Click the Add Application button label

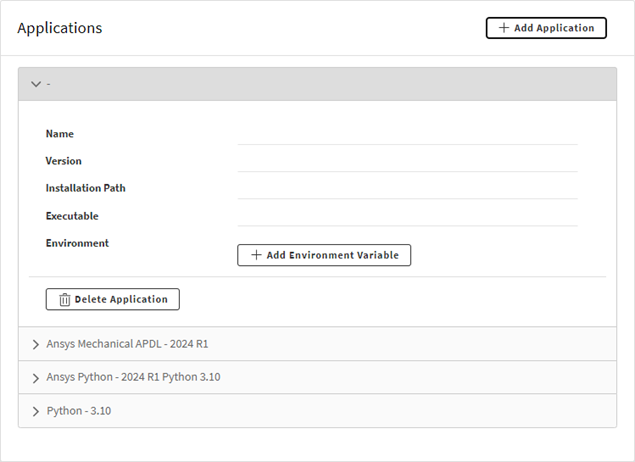(x=554, y=28)
